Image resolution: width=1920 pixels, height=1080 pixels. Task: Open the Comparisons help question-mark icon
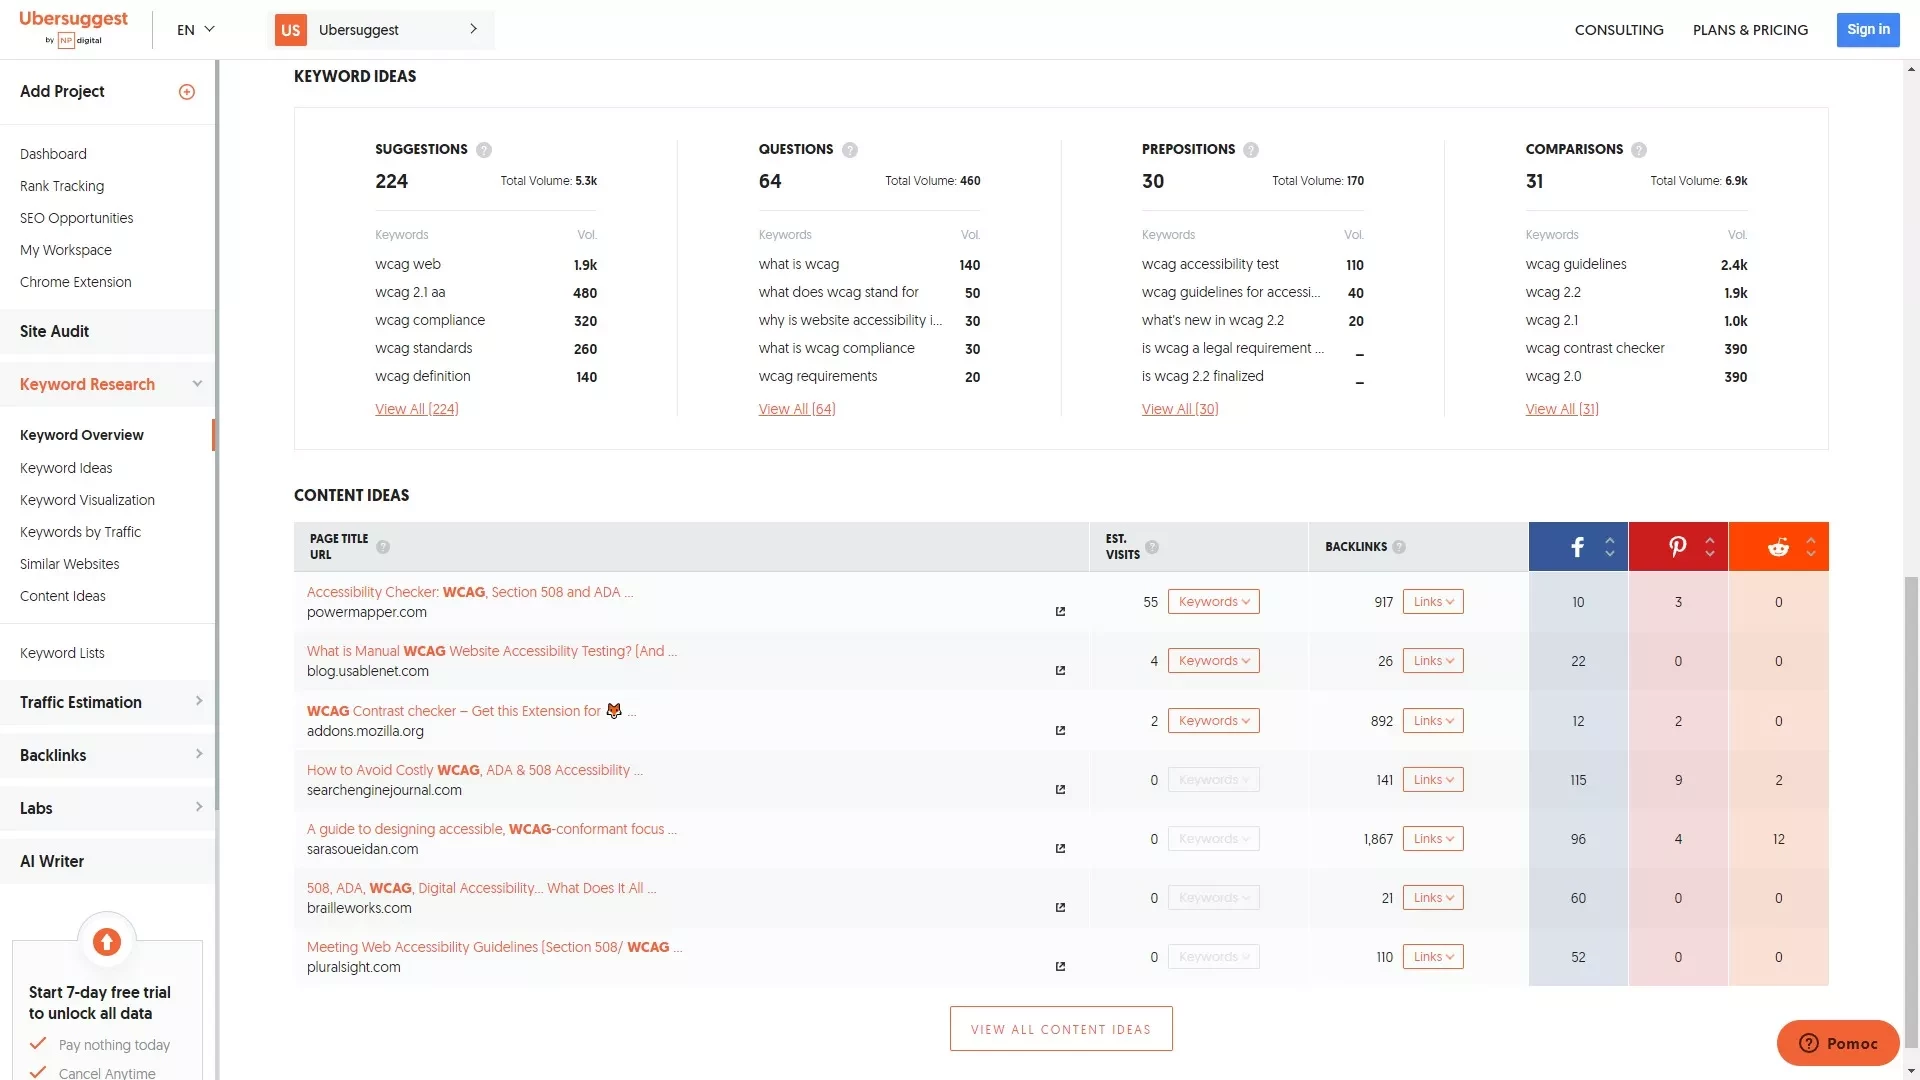point(1639,150)
